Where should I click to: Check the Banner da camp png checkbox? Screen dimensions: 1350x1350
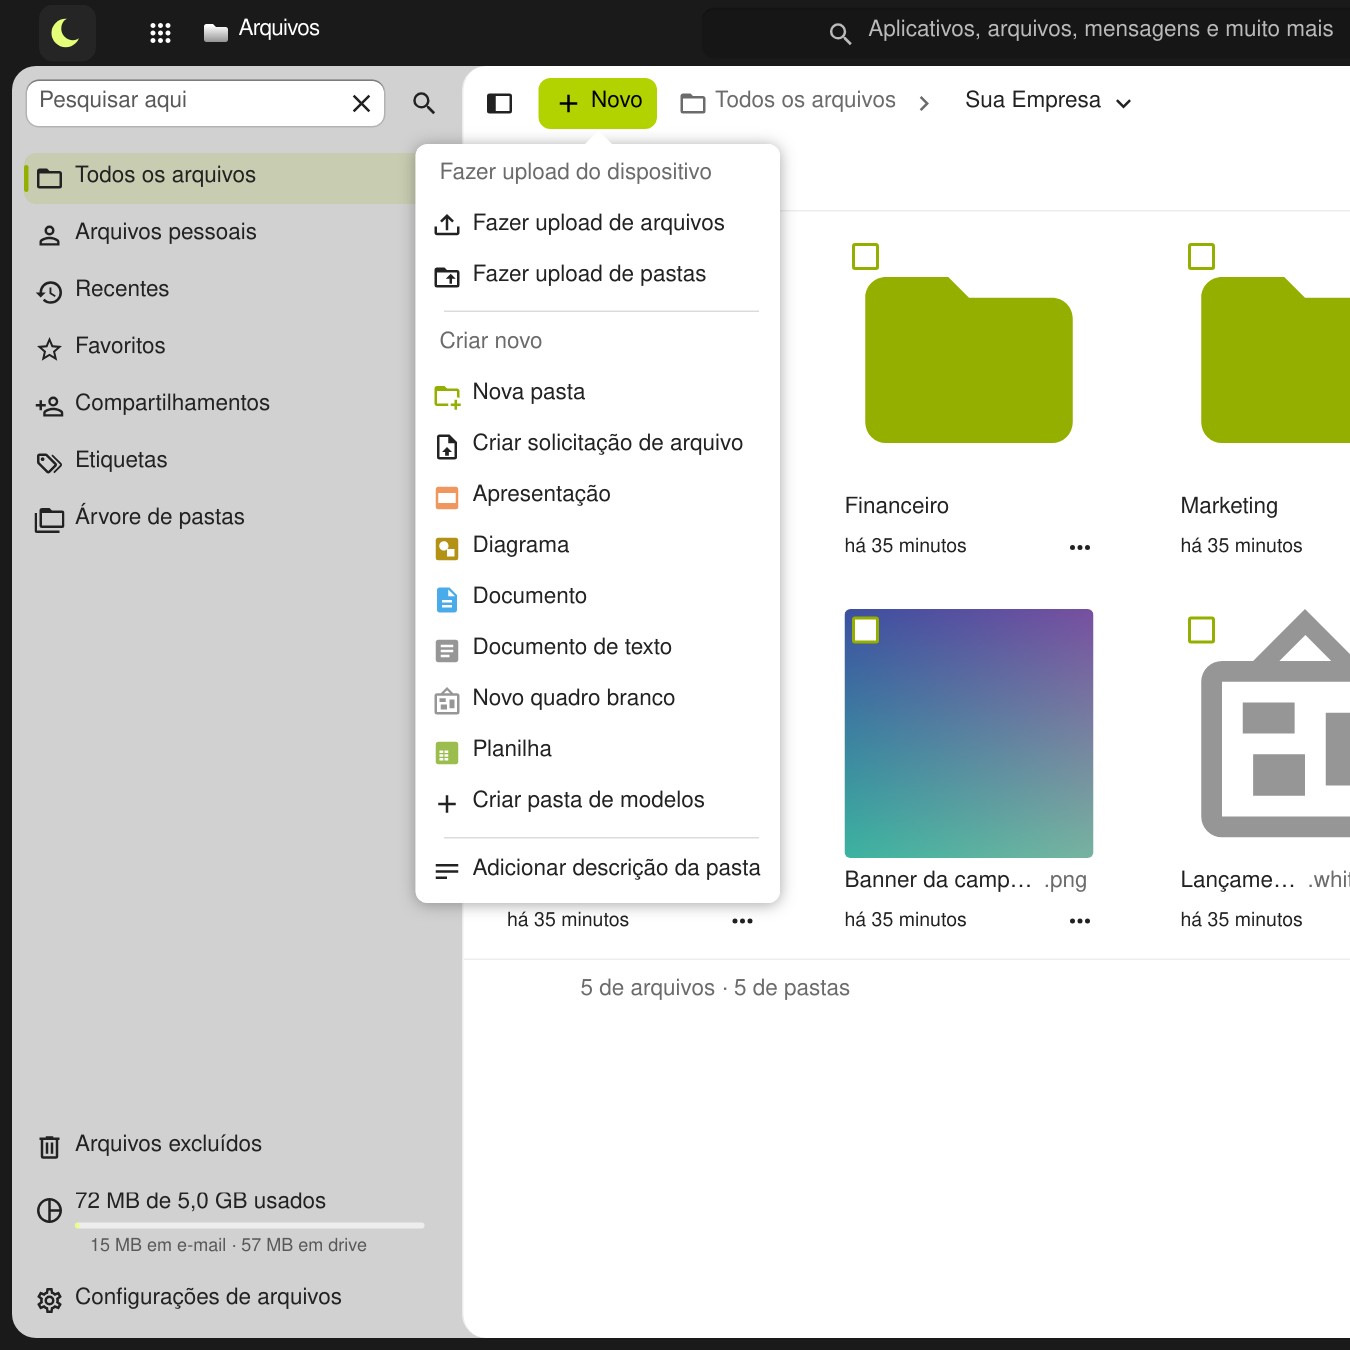[865, 630]
